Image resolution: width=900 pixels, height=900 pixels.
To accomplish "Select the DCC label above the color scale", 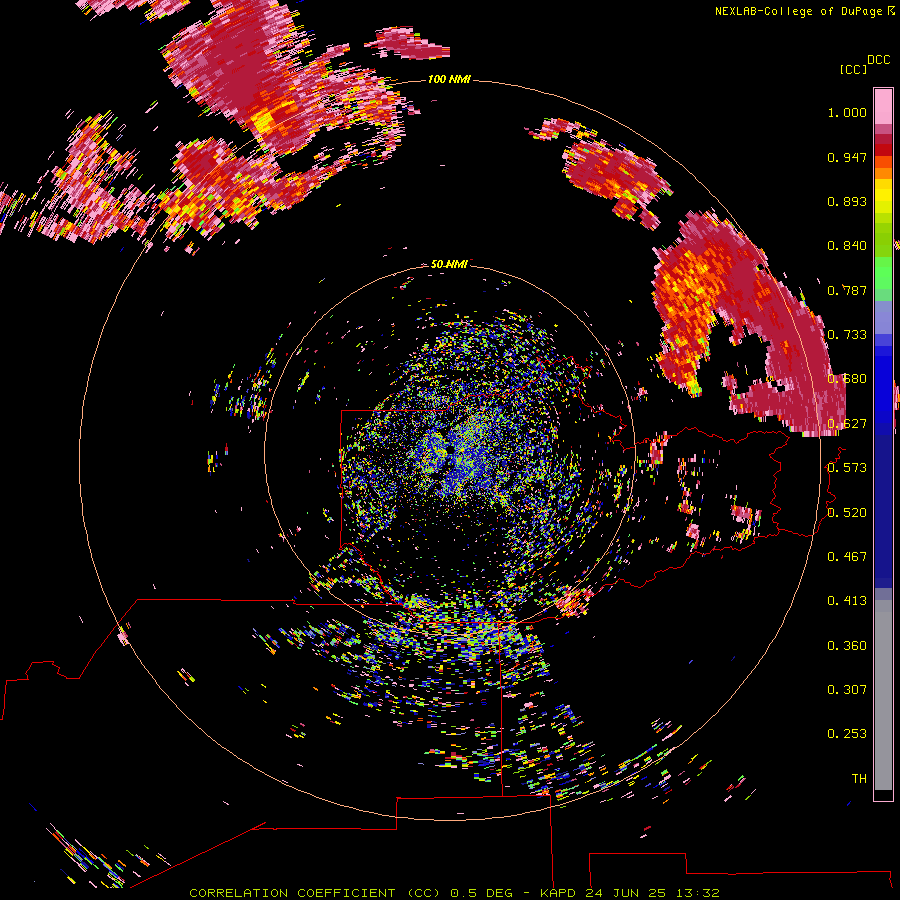I will click(x=879, y=60).
